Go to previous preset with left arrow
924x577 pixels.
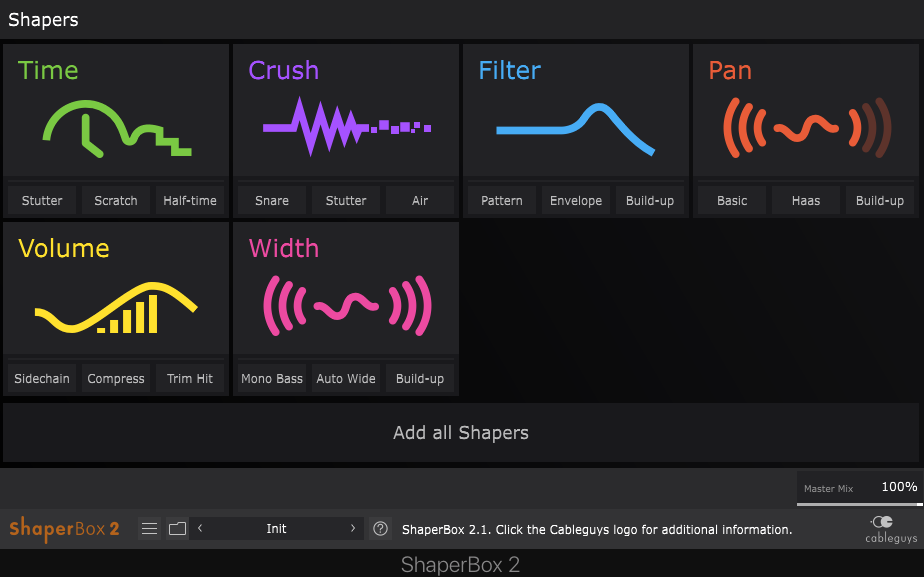(x=200, y=529)
